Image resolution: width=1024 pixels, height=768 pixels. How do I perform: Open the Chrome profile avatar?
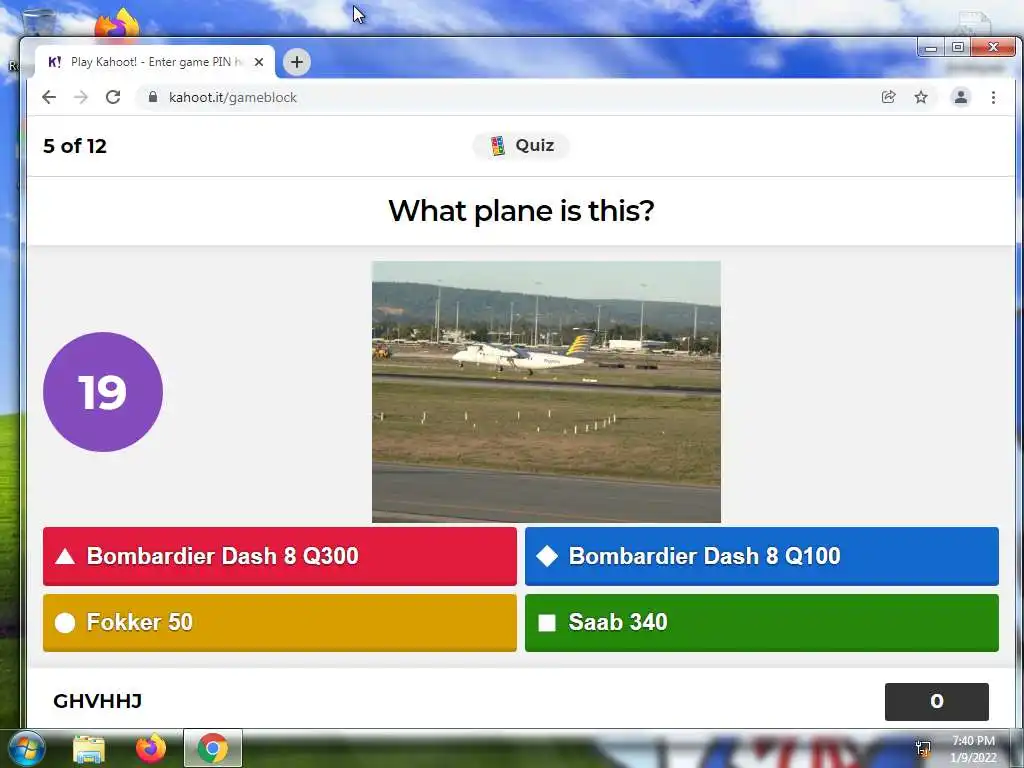pos(961,97)
